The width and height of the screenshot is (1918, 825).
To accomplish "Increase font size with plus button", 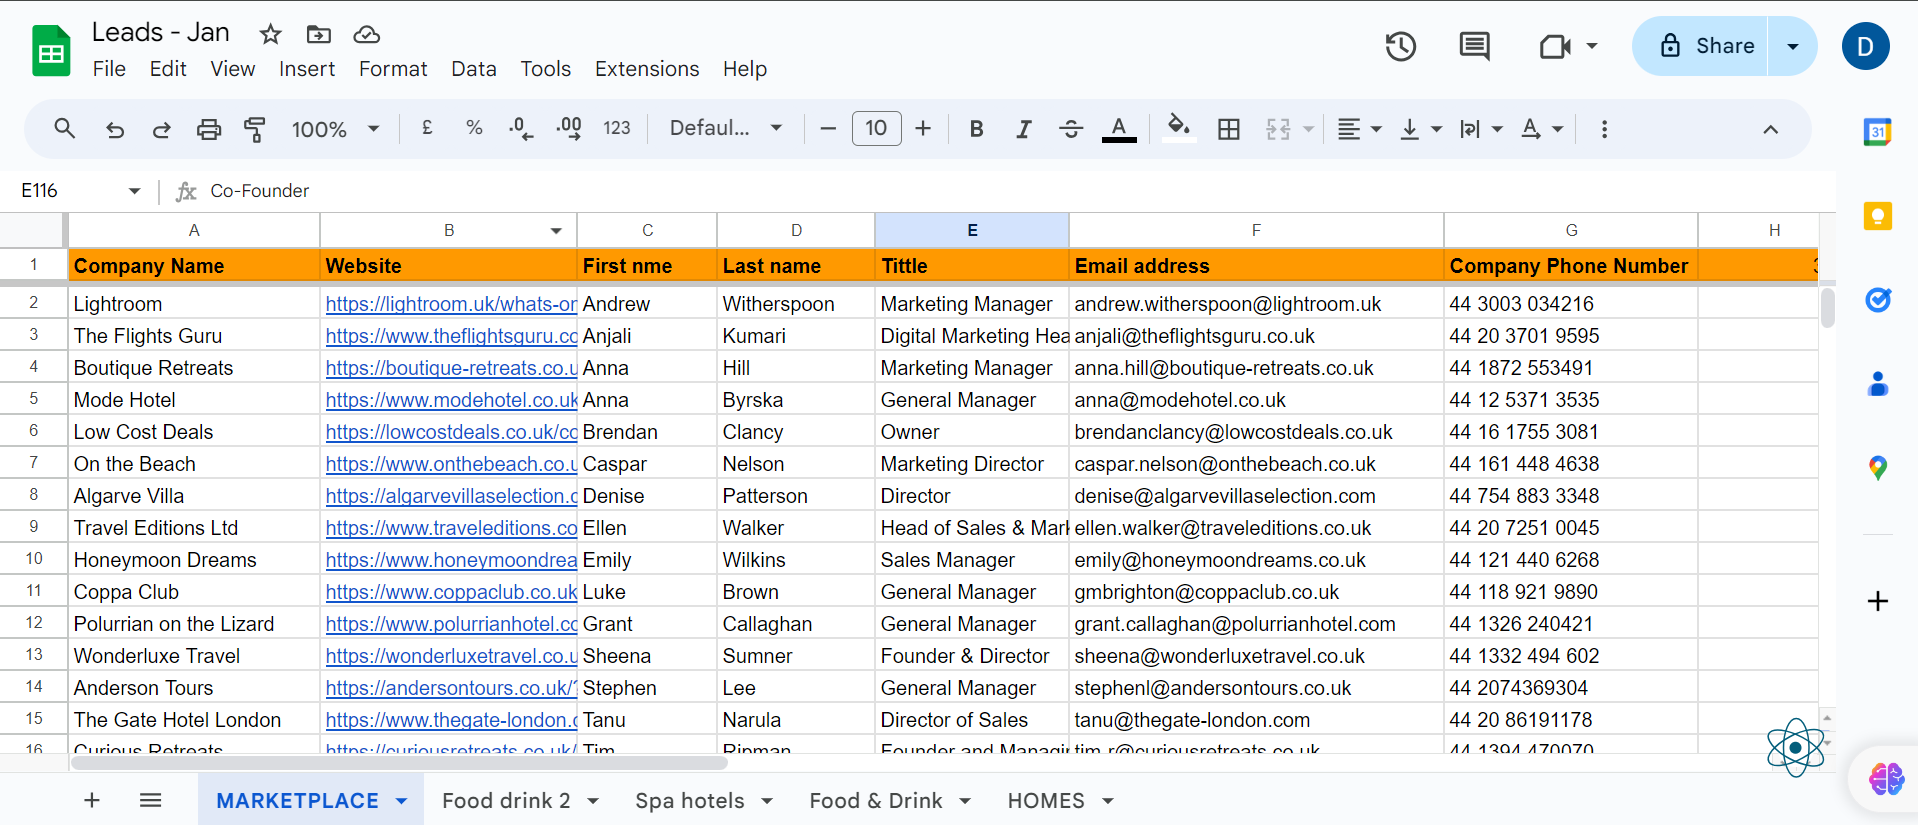I will [923, 128].
